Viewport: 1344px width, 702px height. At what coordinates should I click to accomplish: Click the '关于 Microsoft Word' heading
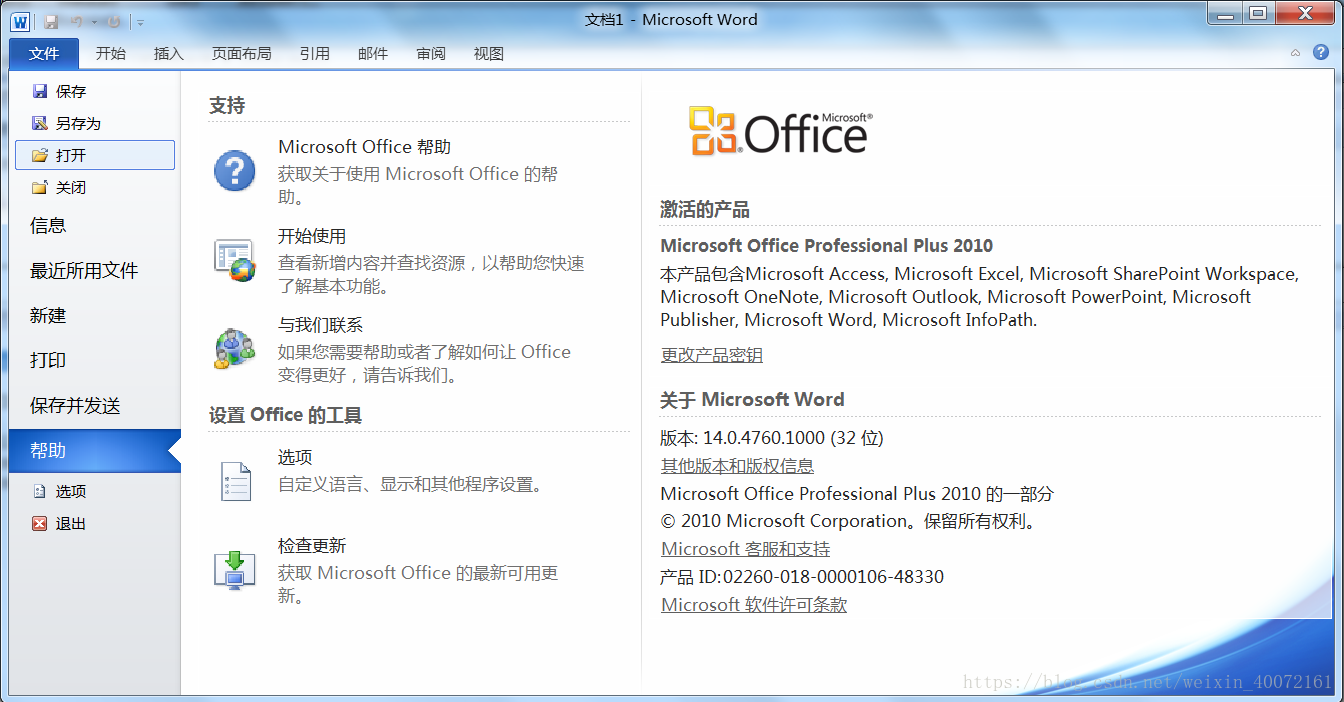[x=752, y=399]
